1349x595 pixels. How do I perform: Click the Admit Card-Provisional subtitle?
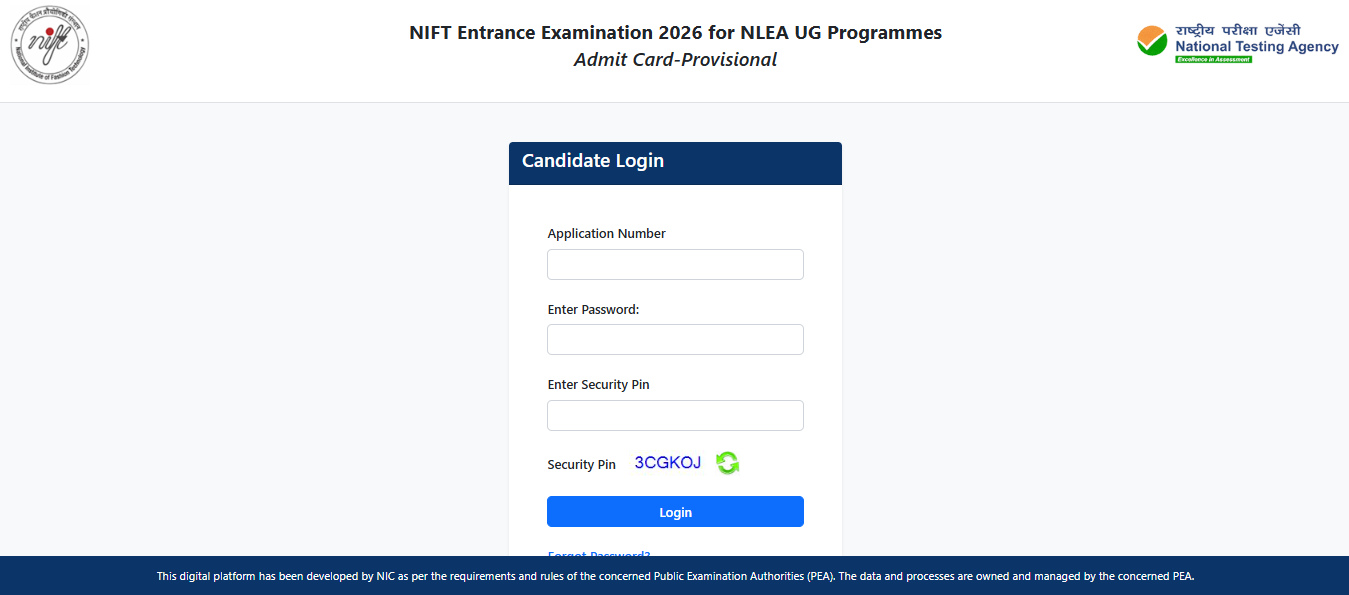pos(675,59)
